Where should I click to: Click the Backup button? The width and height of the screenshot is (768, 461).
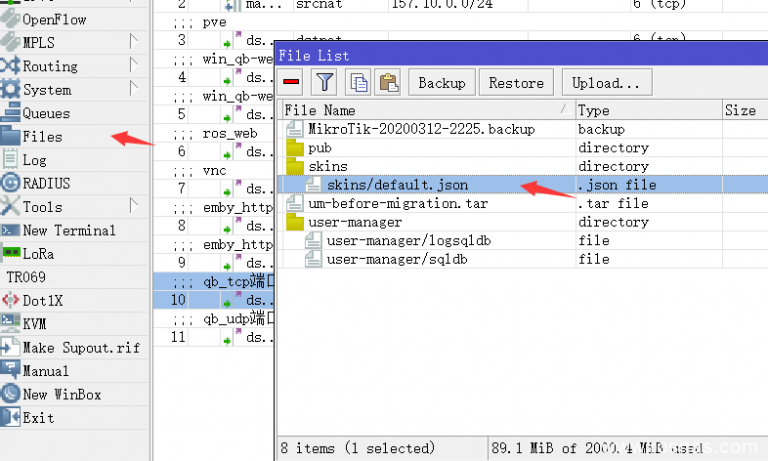pyautogui.click(x=441, y=83)
